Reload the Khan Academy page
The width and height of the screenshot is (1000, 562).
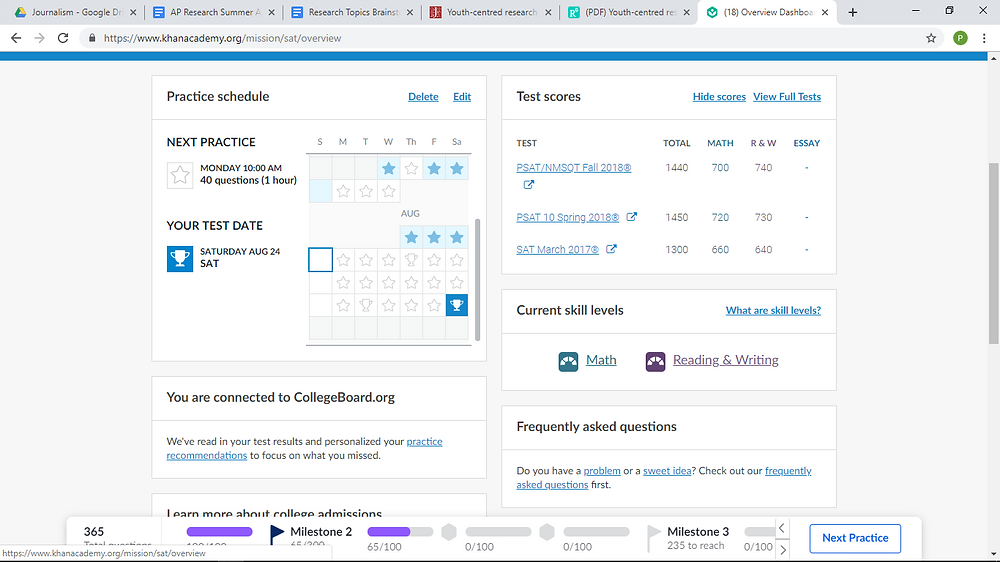click(x=62, y=38)
